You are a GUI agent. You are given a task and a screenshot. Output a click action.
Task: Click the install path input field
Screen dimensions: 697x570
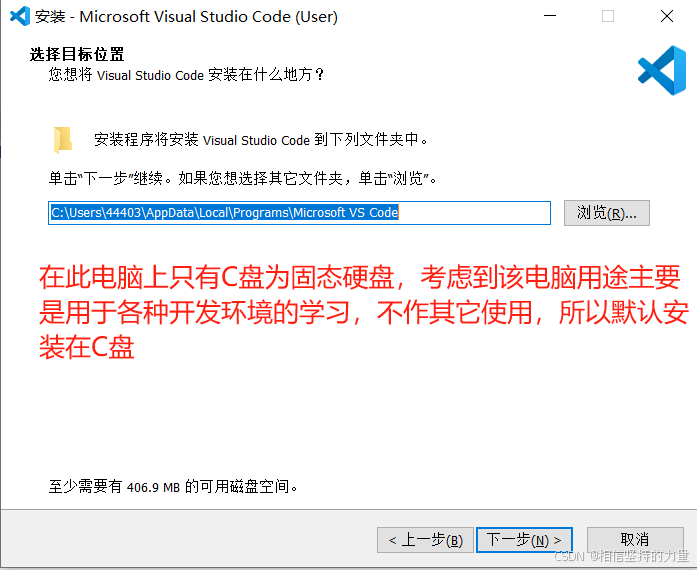click(x=299, y=213)
